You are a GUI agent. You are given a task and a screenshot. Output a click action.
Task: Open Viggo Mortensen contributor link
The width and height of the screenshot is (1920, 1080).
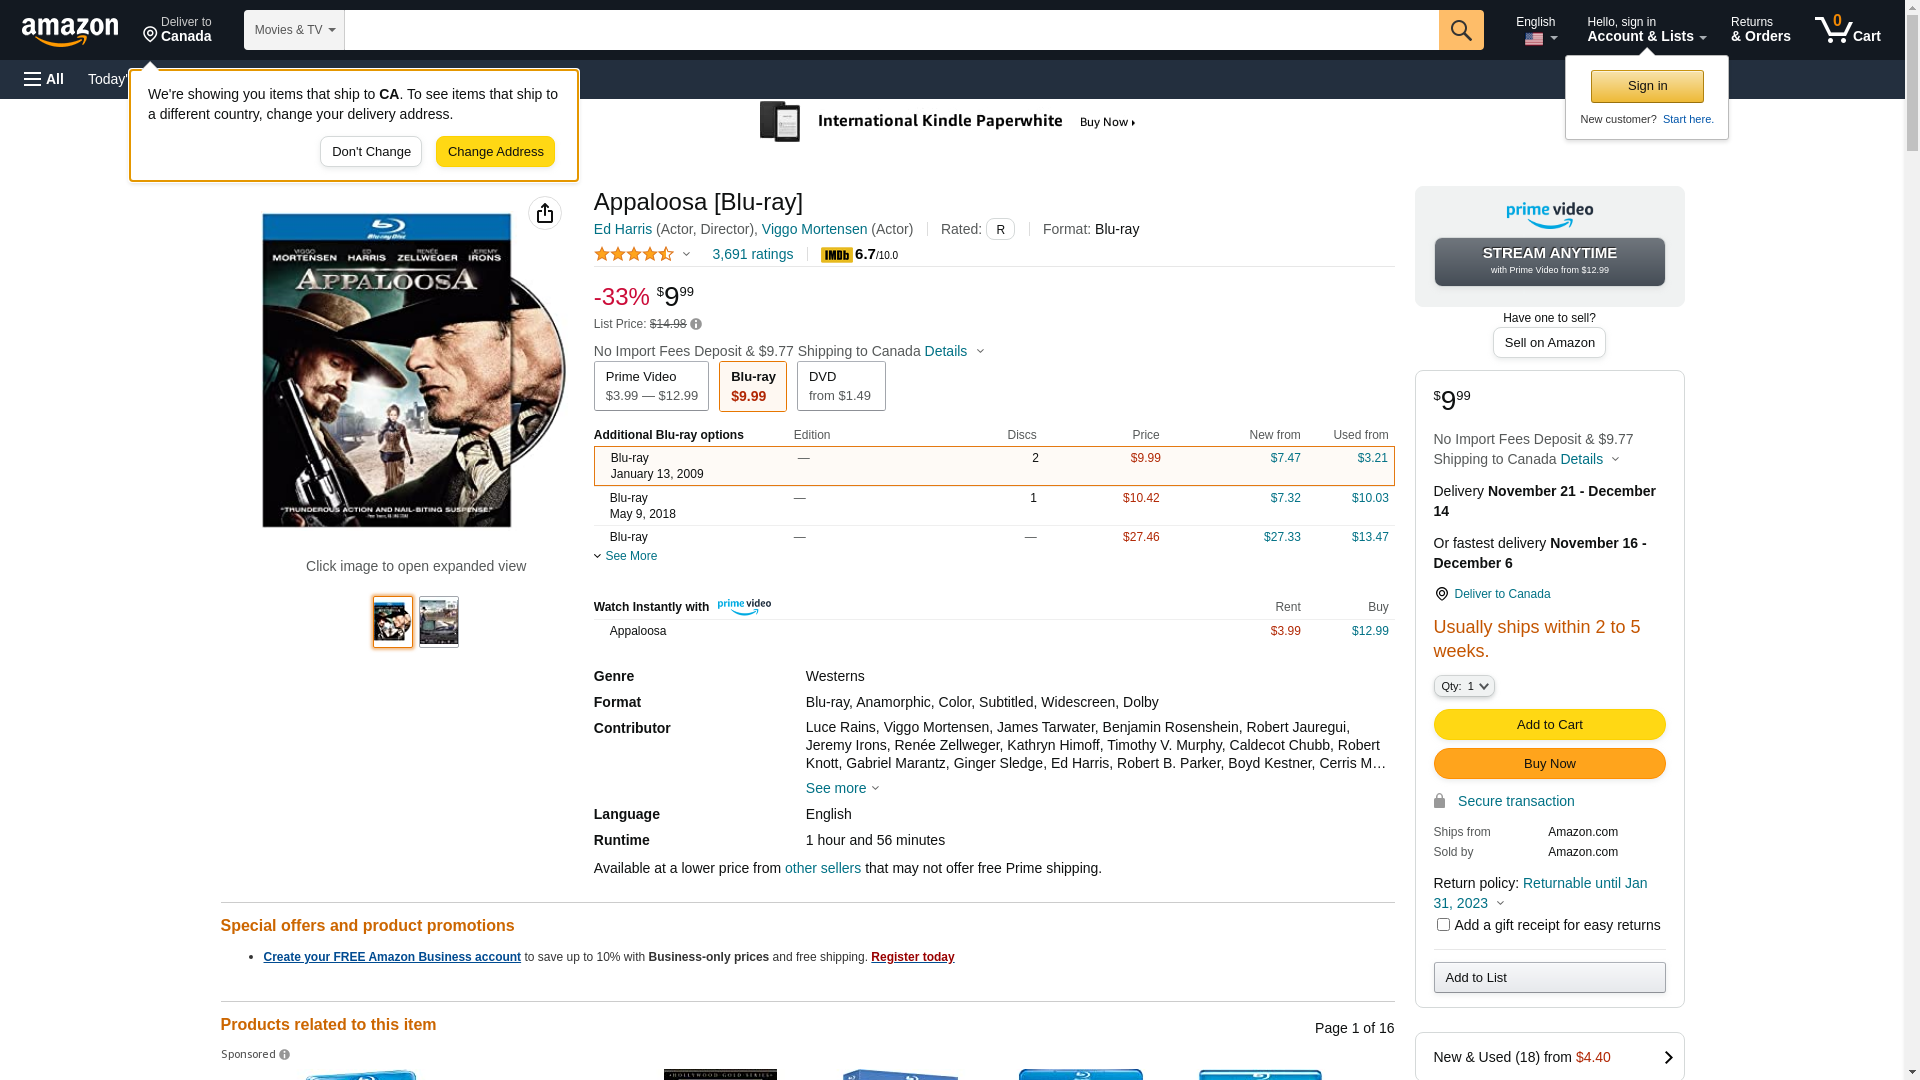pyautogui.click(x=814, y=230)
